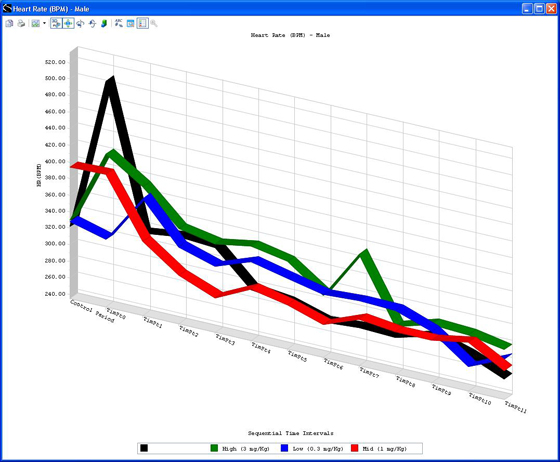Click the Copy chart toolbar icon
Image resolution: width=560 pixels, height=462 pixels.
pyautogui.click(x=9, y=24)
